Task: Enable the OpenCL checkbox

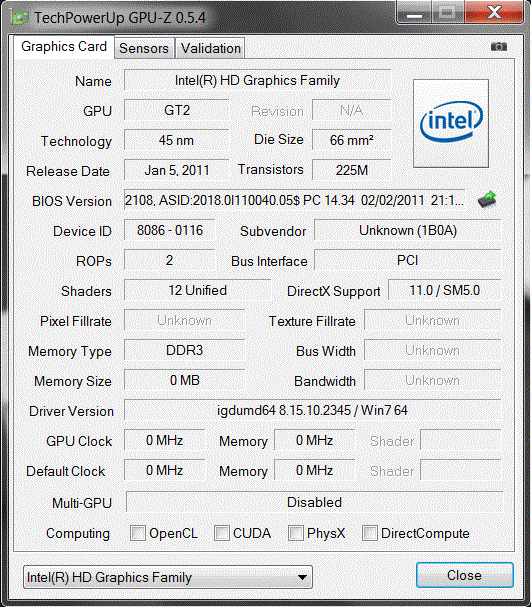Action: tap(138, 533)
